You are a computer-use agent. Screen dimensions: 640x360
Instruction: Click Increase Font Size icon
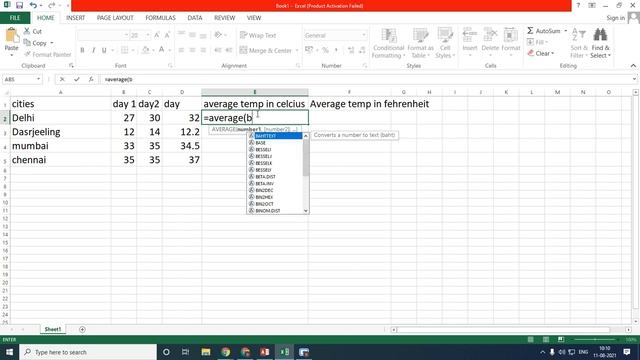[157, 36]
